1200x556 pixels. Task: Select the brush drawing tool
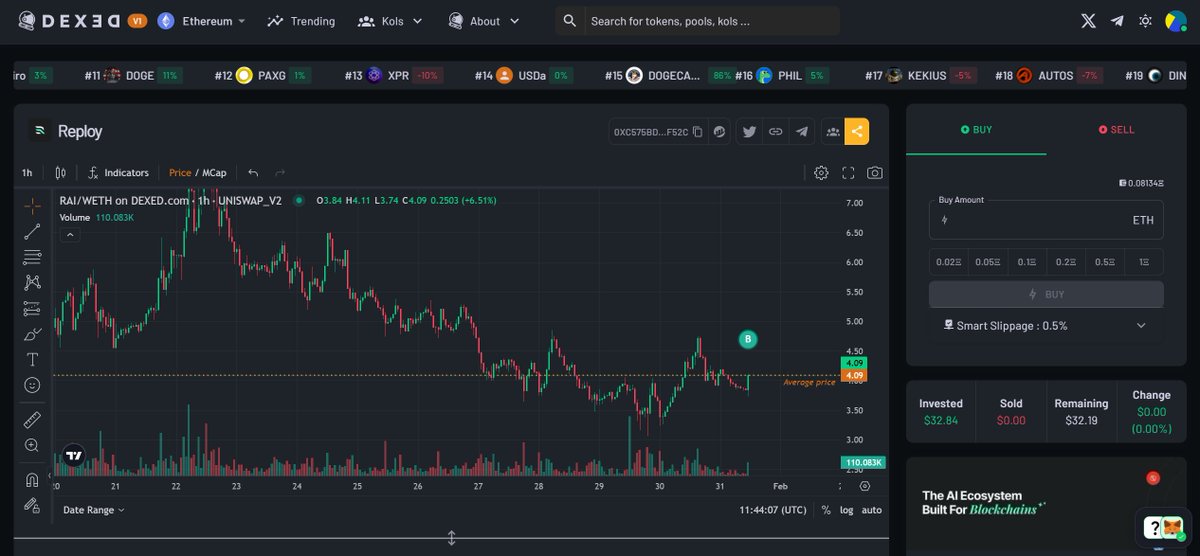[x=33, y=334]
